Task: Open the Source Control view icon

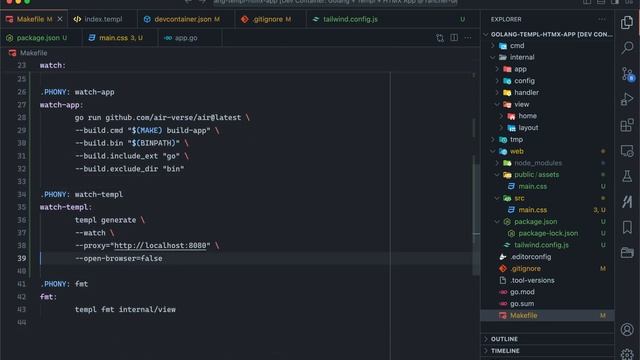Action: [x=627, y=74]
